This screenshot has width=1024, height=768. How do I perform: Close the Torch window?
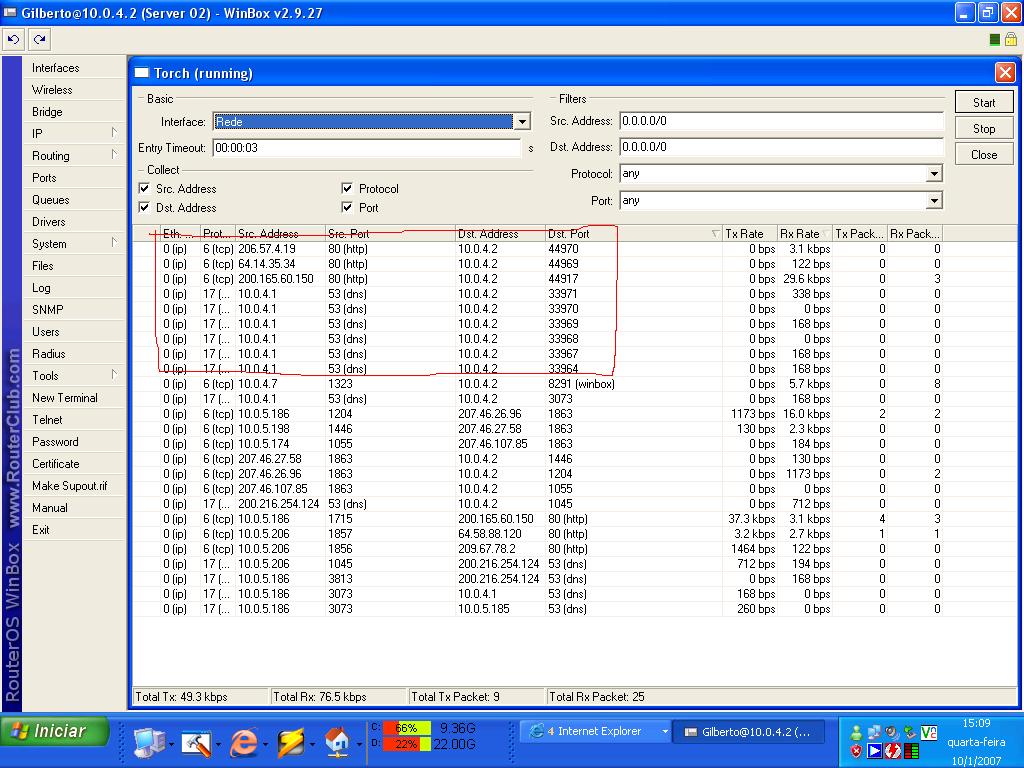(x=1005, y=72)
